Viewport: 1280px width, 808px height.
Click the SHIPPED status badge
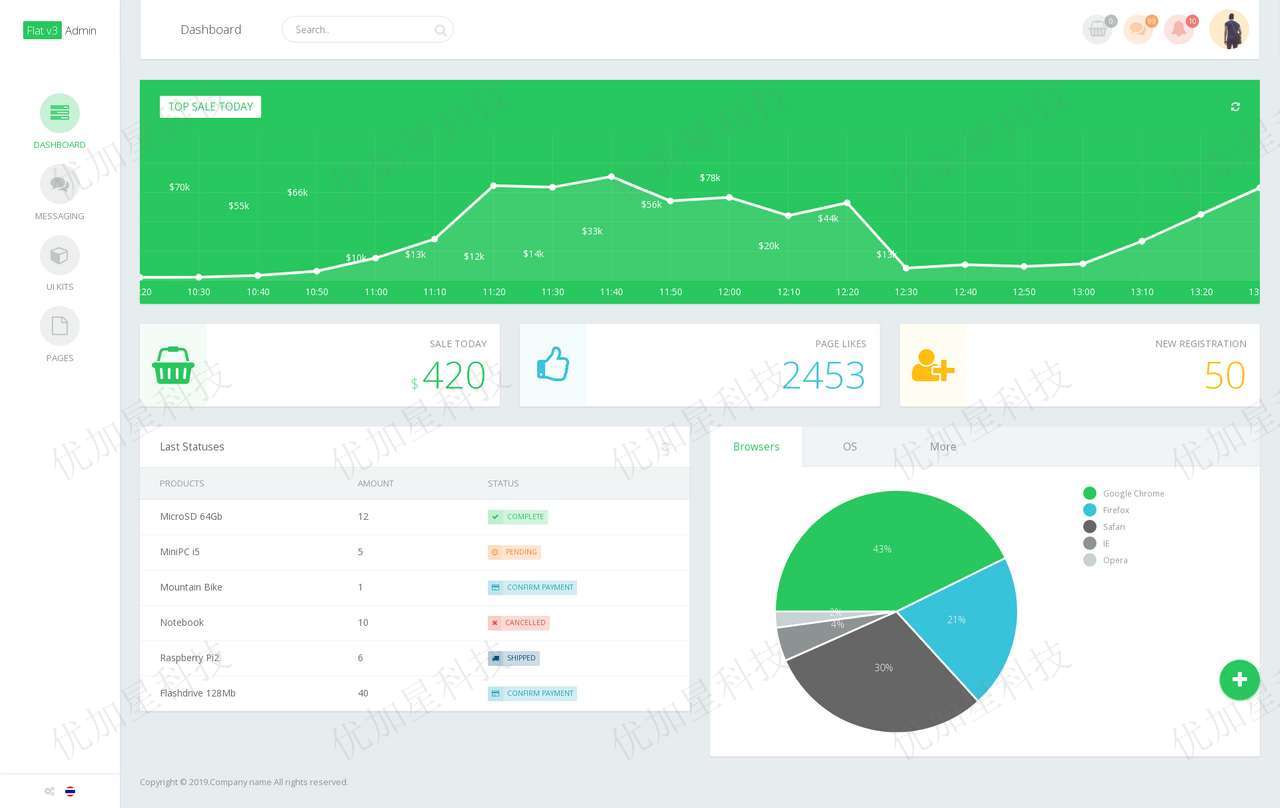pyautogui.click(x=514, y=658)
